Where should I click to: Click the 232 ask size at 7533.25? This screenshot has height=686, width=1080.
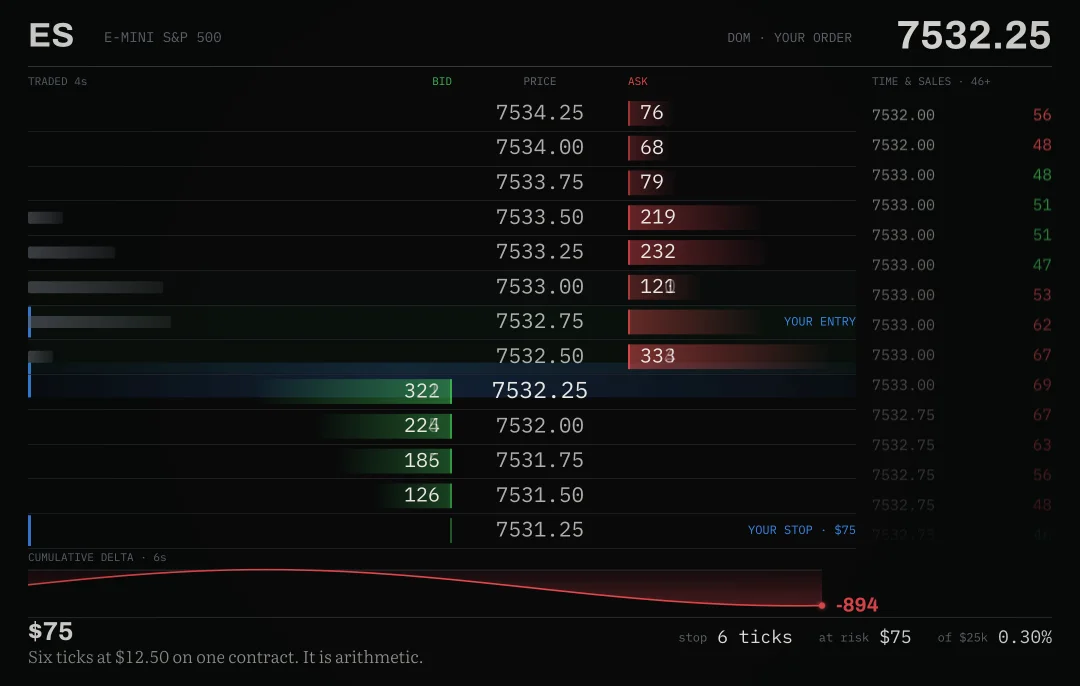[x=657, y=251]
